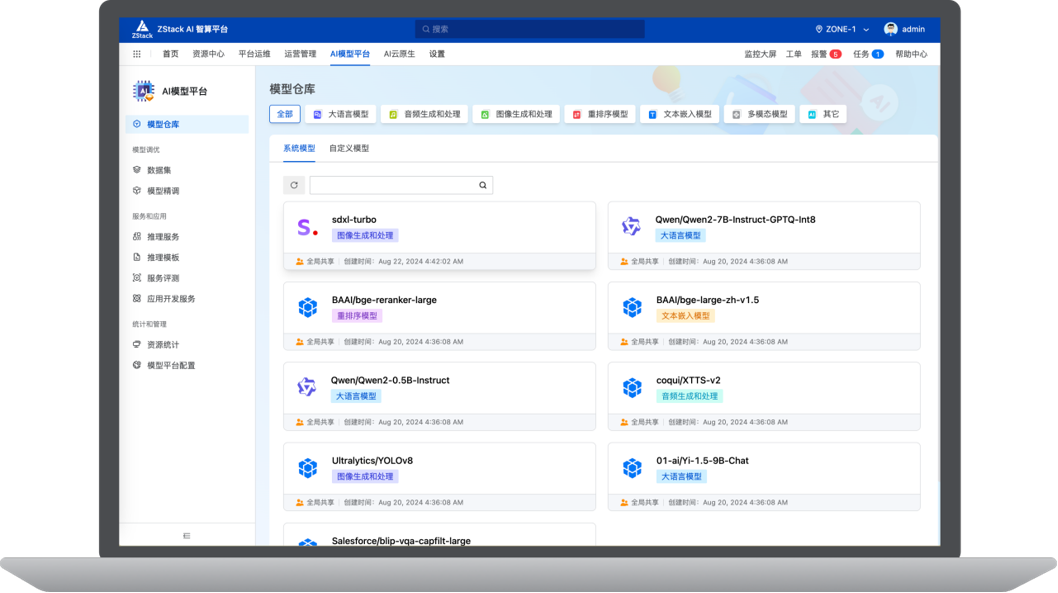
Task: Open the 资源中心 top menu
Action: point(208,54)
